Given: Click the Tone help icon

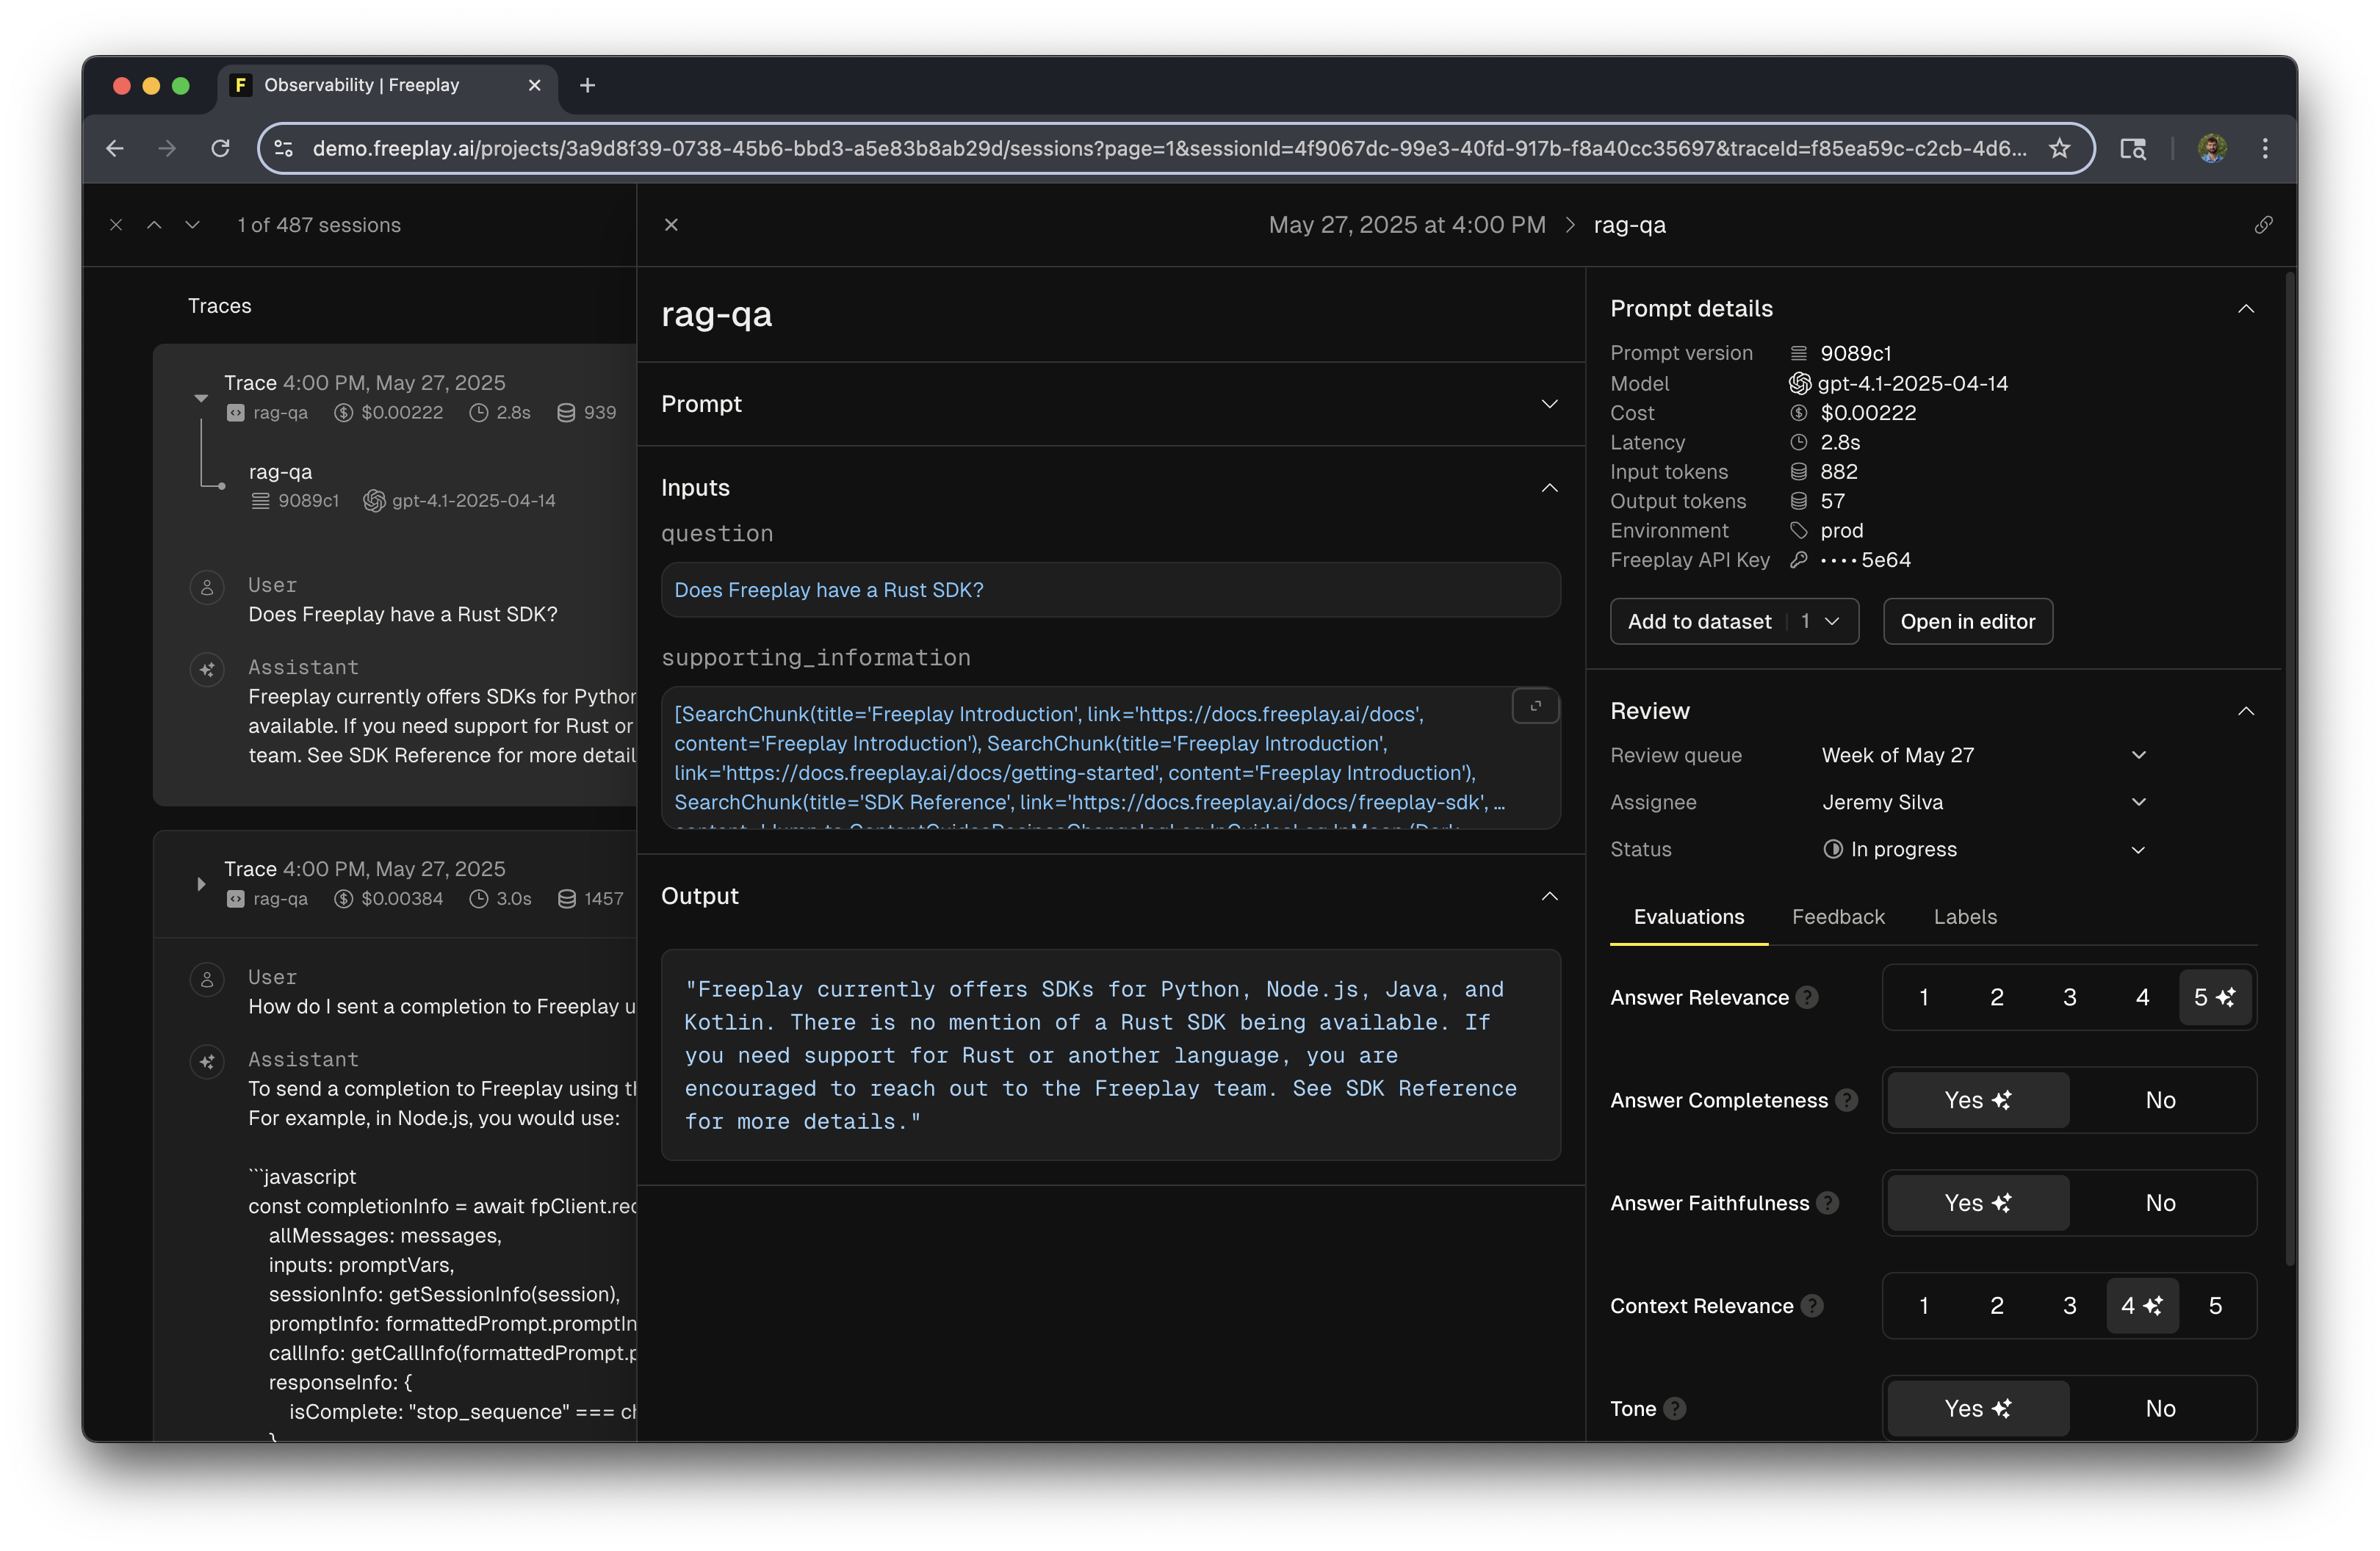Looking at the screenshot, I should coord(1674,1409).
